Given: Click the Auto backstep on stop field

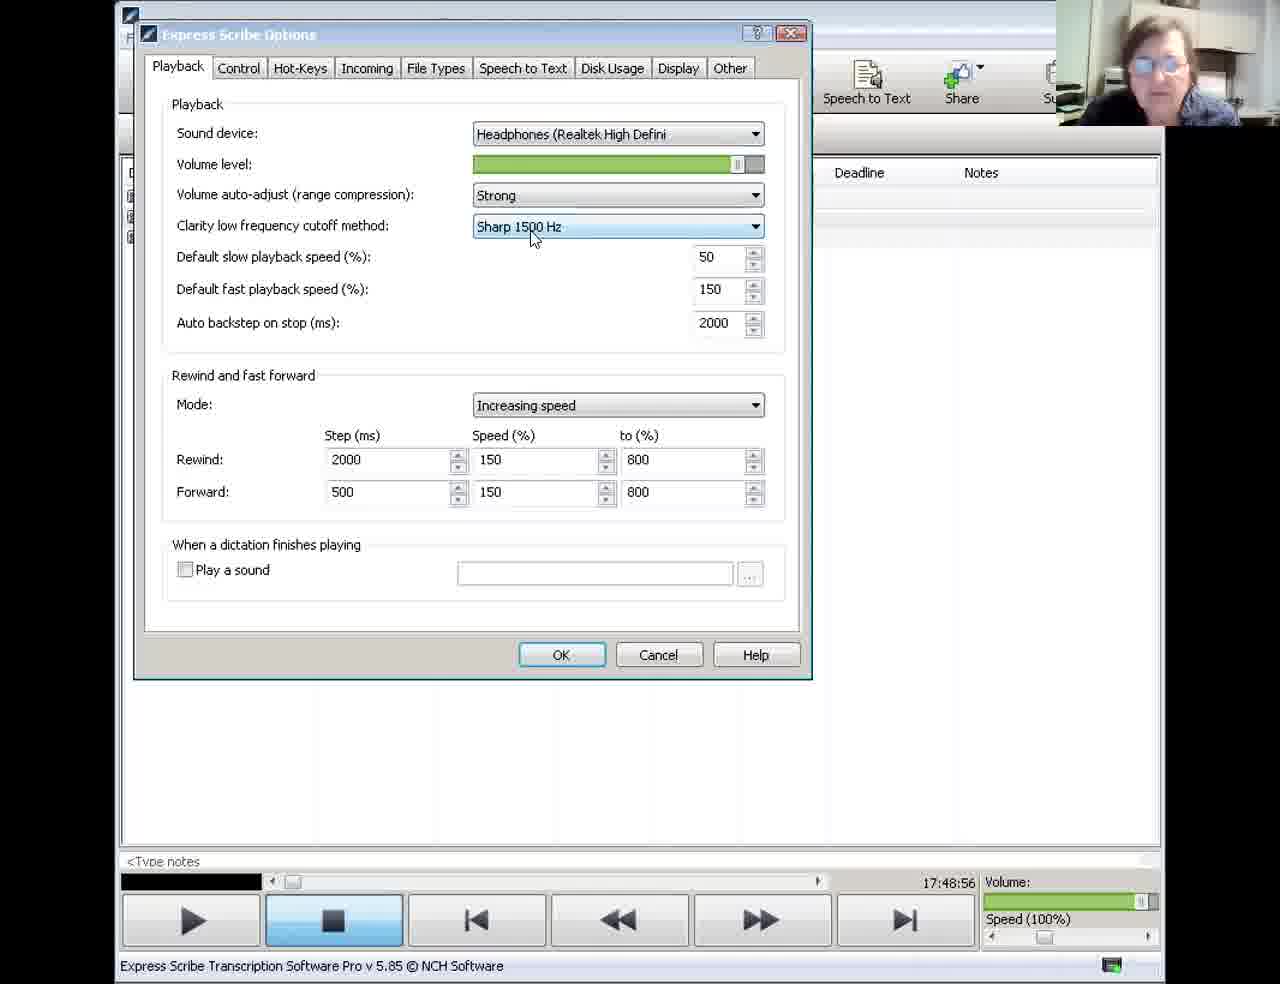Looking at the screenshot, I should pos(720,323).
